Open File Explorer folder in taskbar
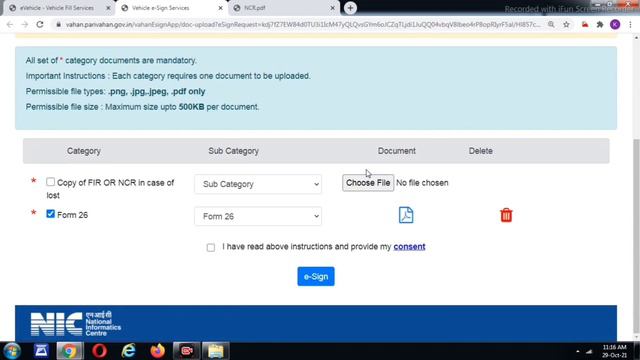Screen dimensions: 640x360 click(216, 351)
